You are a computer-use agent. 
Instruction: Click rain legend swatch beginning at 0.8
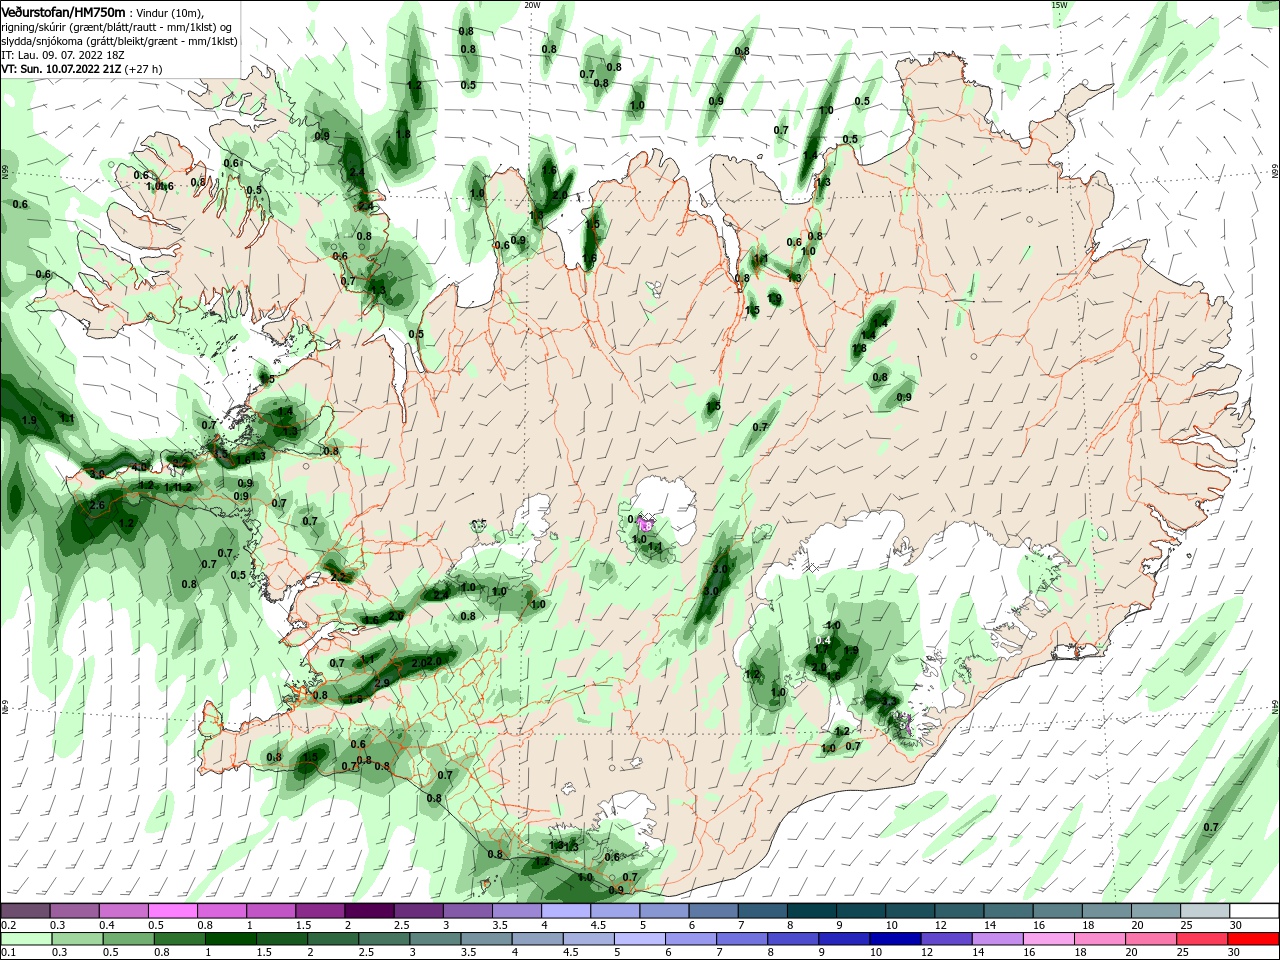coord(180,939)
